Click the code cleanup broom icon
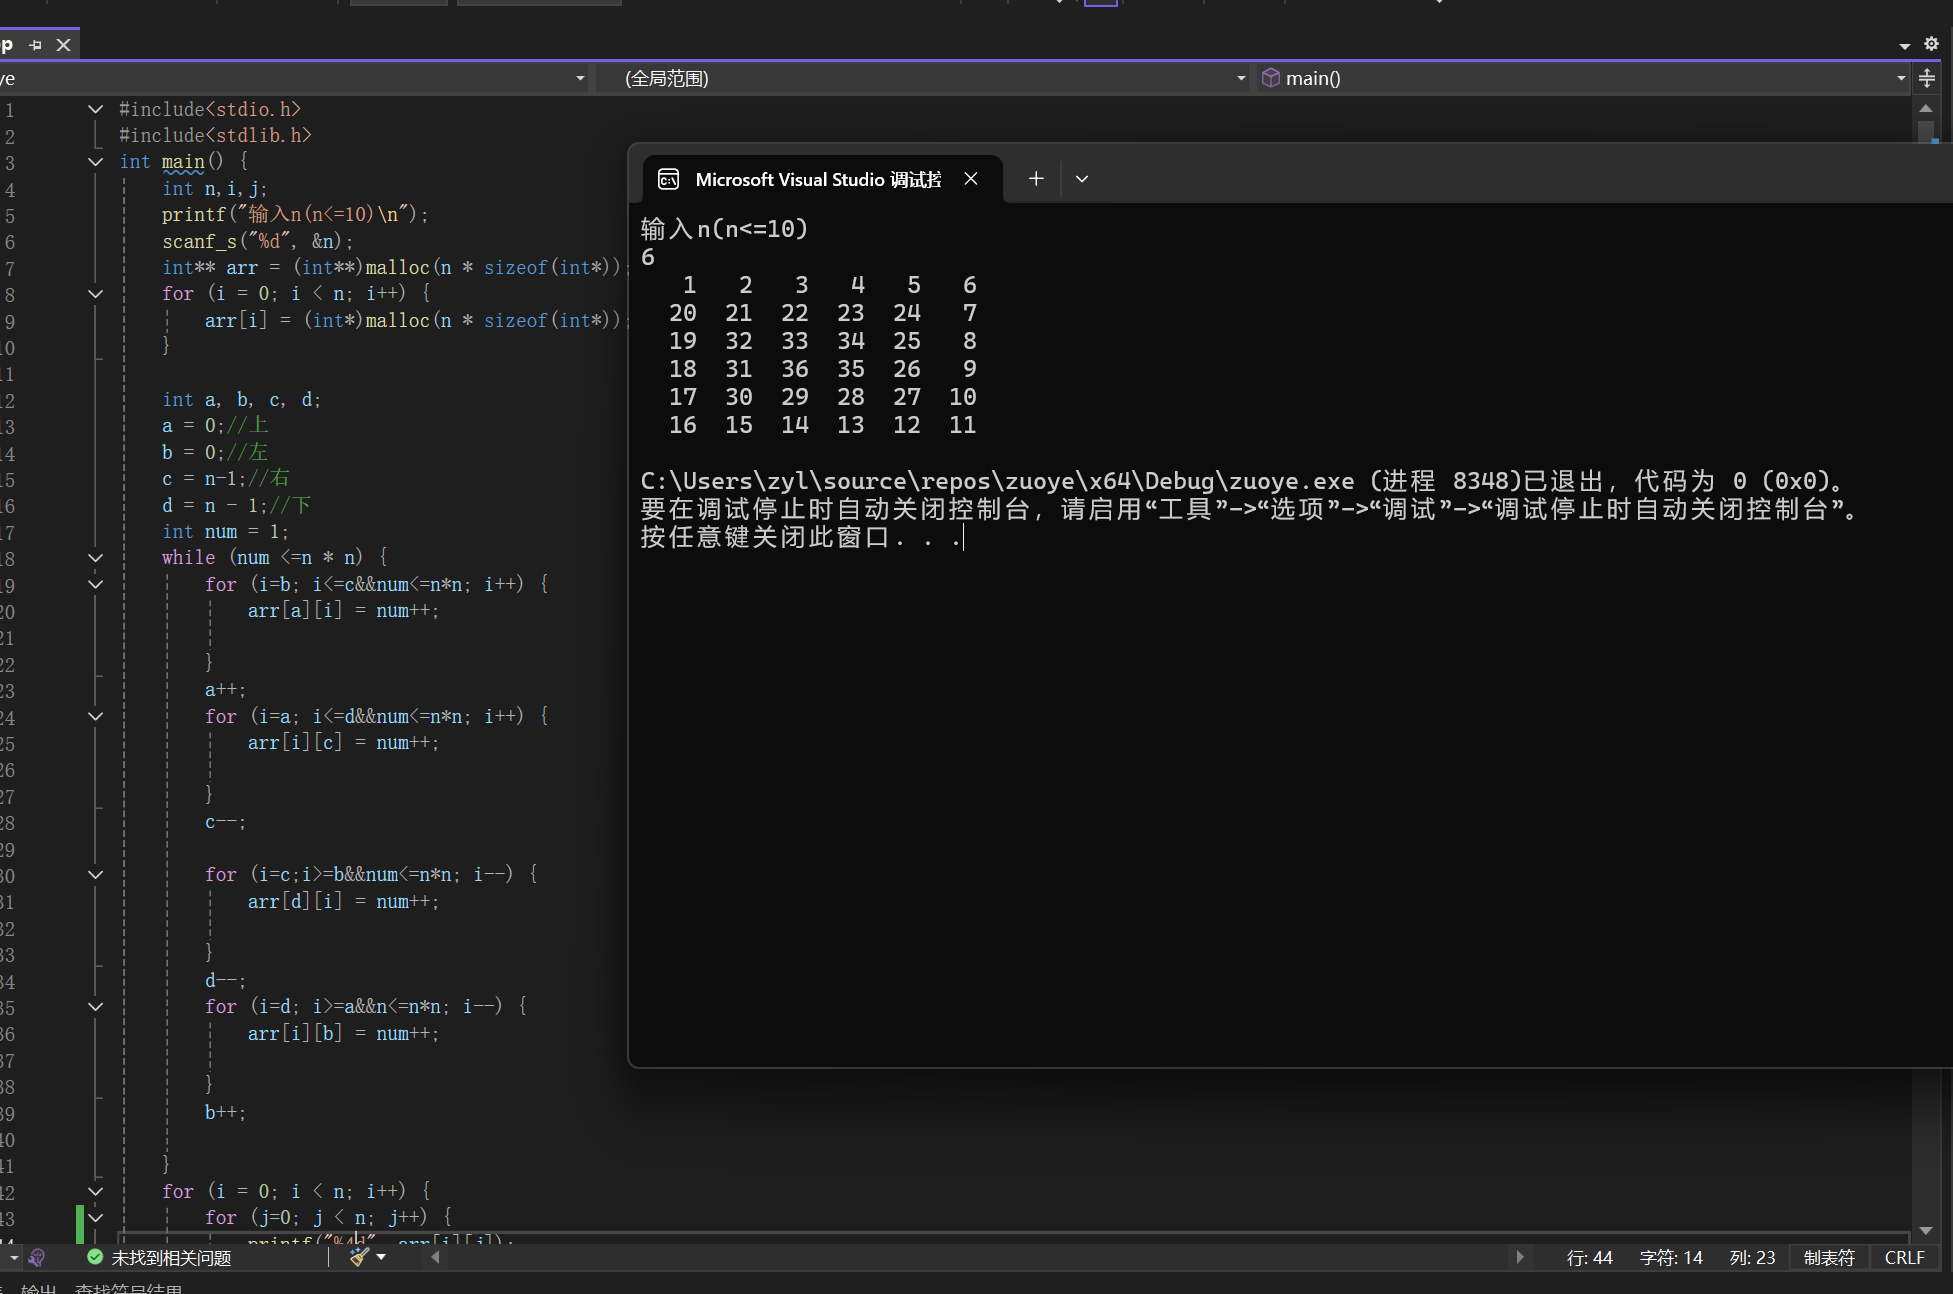This screenshot has height=1294, width=1953. click(359, 1257)
